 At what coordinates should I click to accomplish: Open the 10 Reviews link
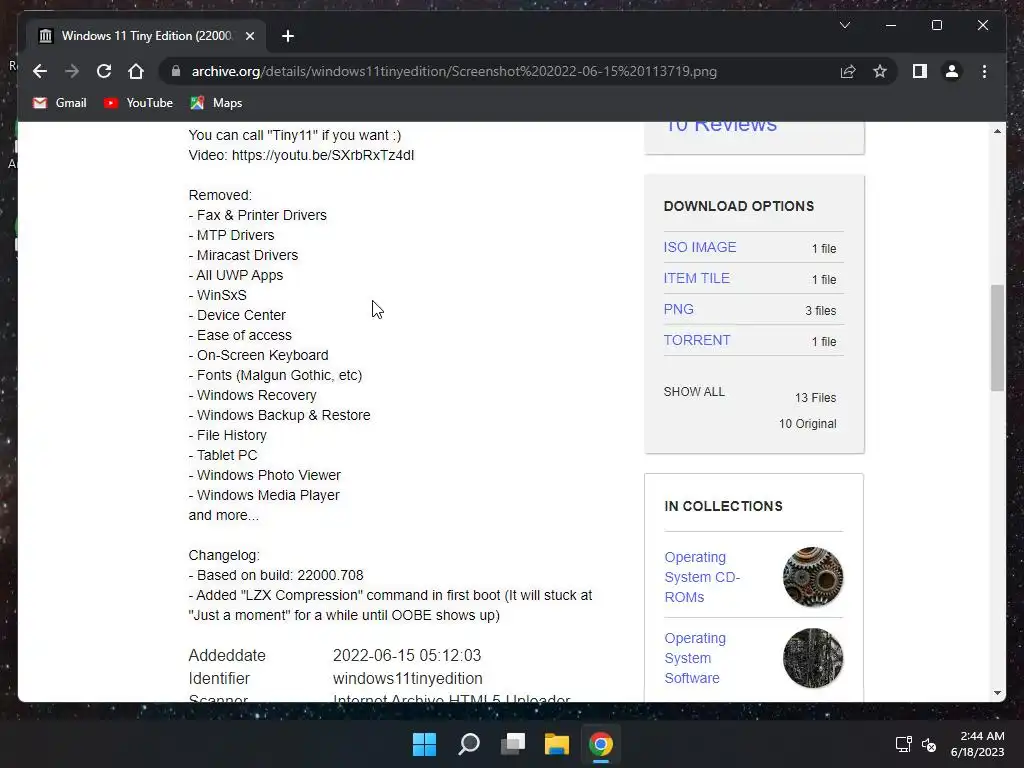point(721,125)
